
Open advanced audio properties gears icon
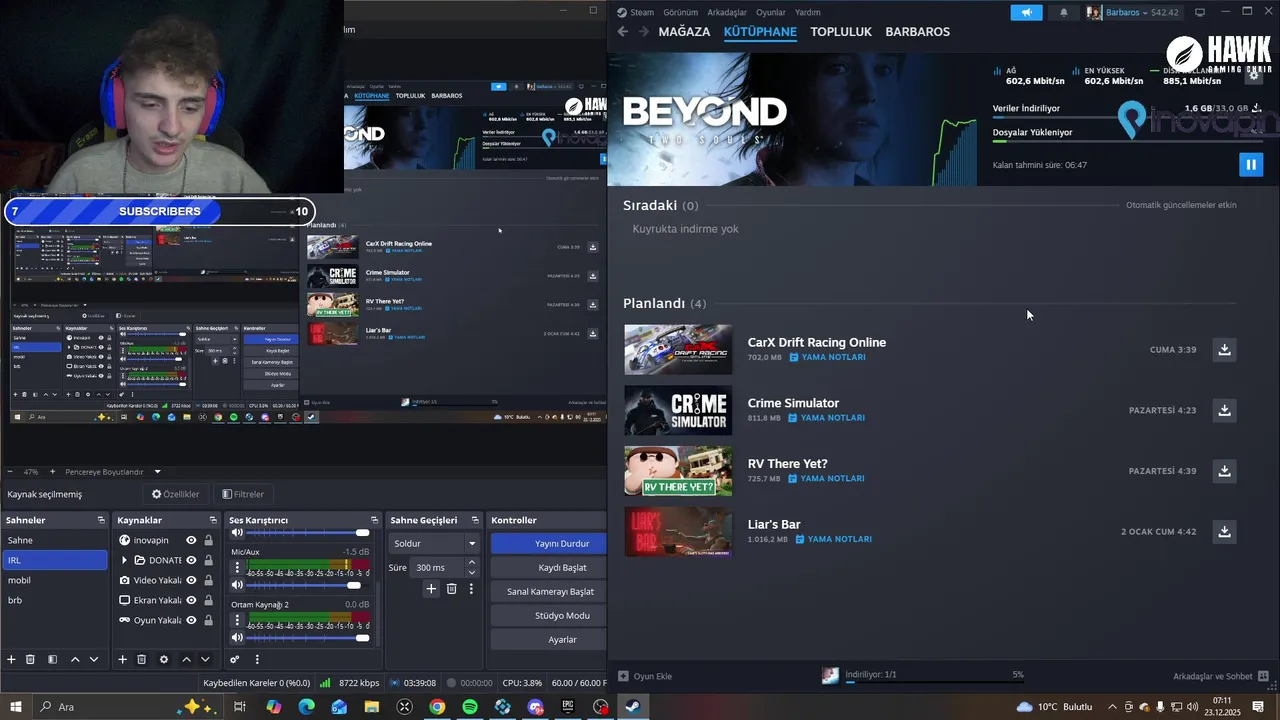tap(235, 659)
